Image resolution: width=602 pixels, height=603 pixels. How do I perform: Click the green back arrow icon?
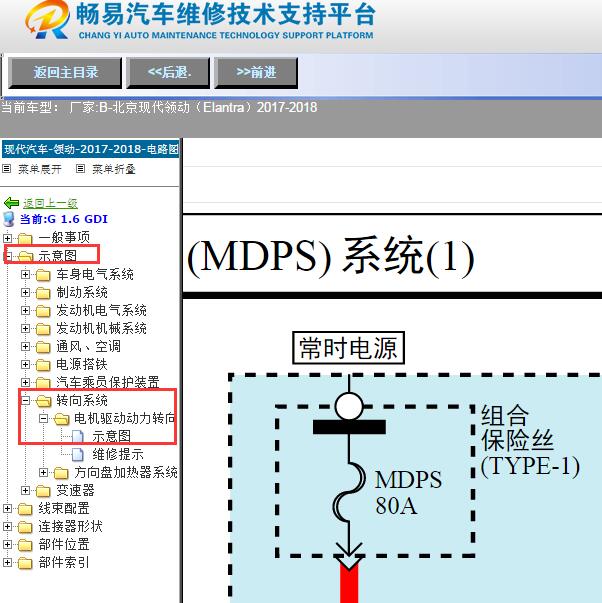(x=11, y=203)
